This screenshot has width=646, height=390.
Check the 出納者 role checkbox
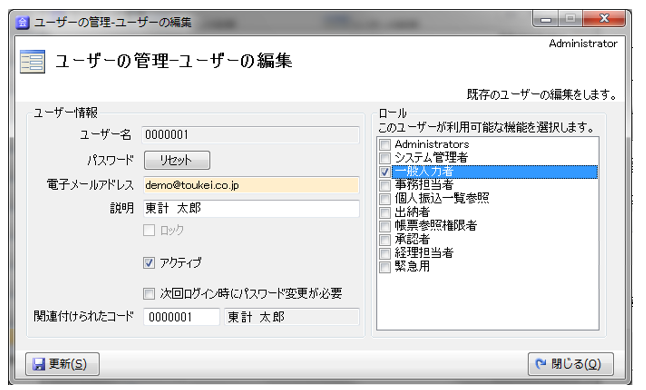pyautogui.click(x=385, y=213)
